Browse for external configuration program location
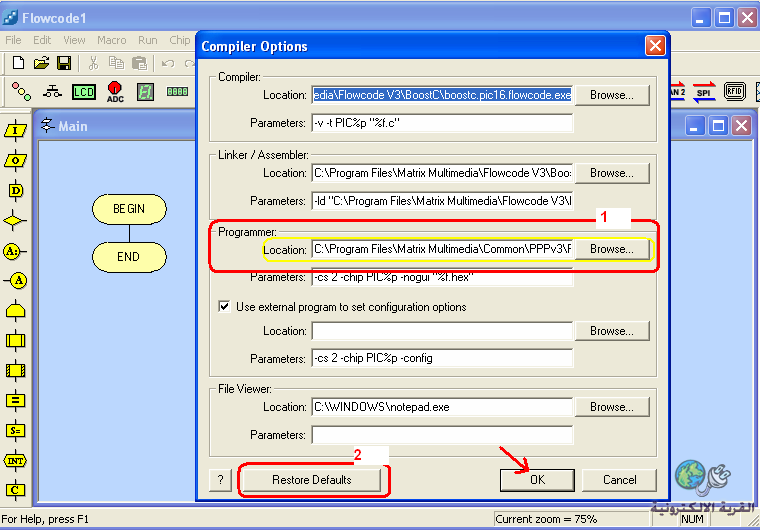The image size is (760, 530). [612, 331]
